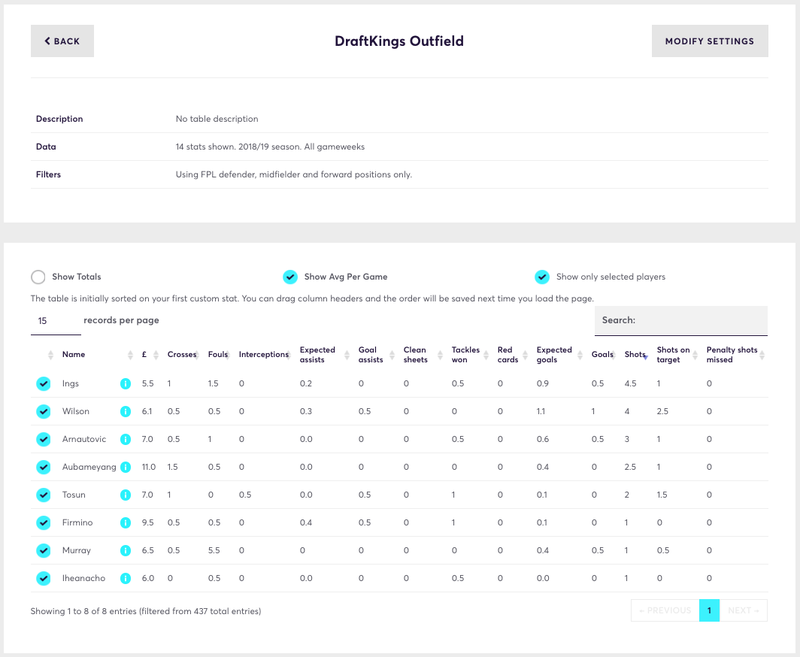
Task: Deselect Murray row checkbox
Action: 43,550
